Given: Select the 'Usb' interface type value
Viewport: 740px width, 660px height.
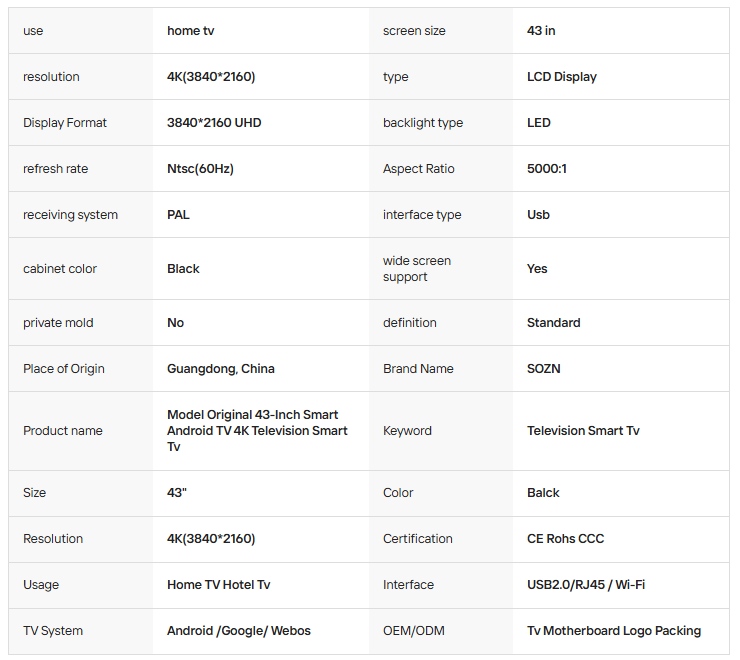Looking at the screenshot, I should coord(538,215).
